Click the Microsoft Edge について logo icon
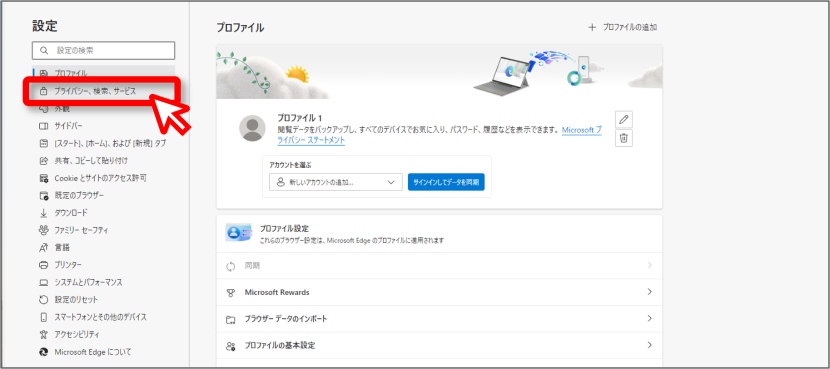Image resolution: width=830 pixels, height=369 pixels. 44,352
